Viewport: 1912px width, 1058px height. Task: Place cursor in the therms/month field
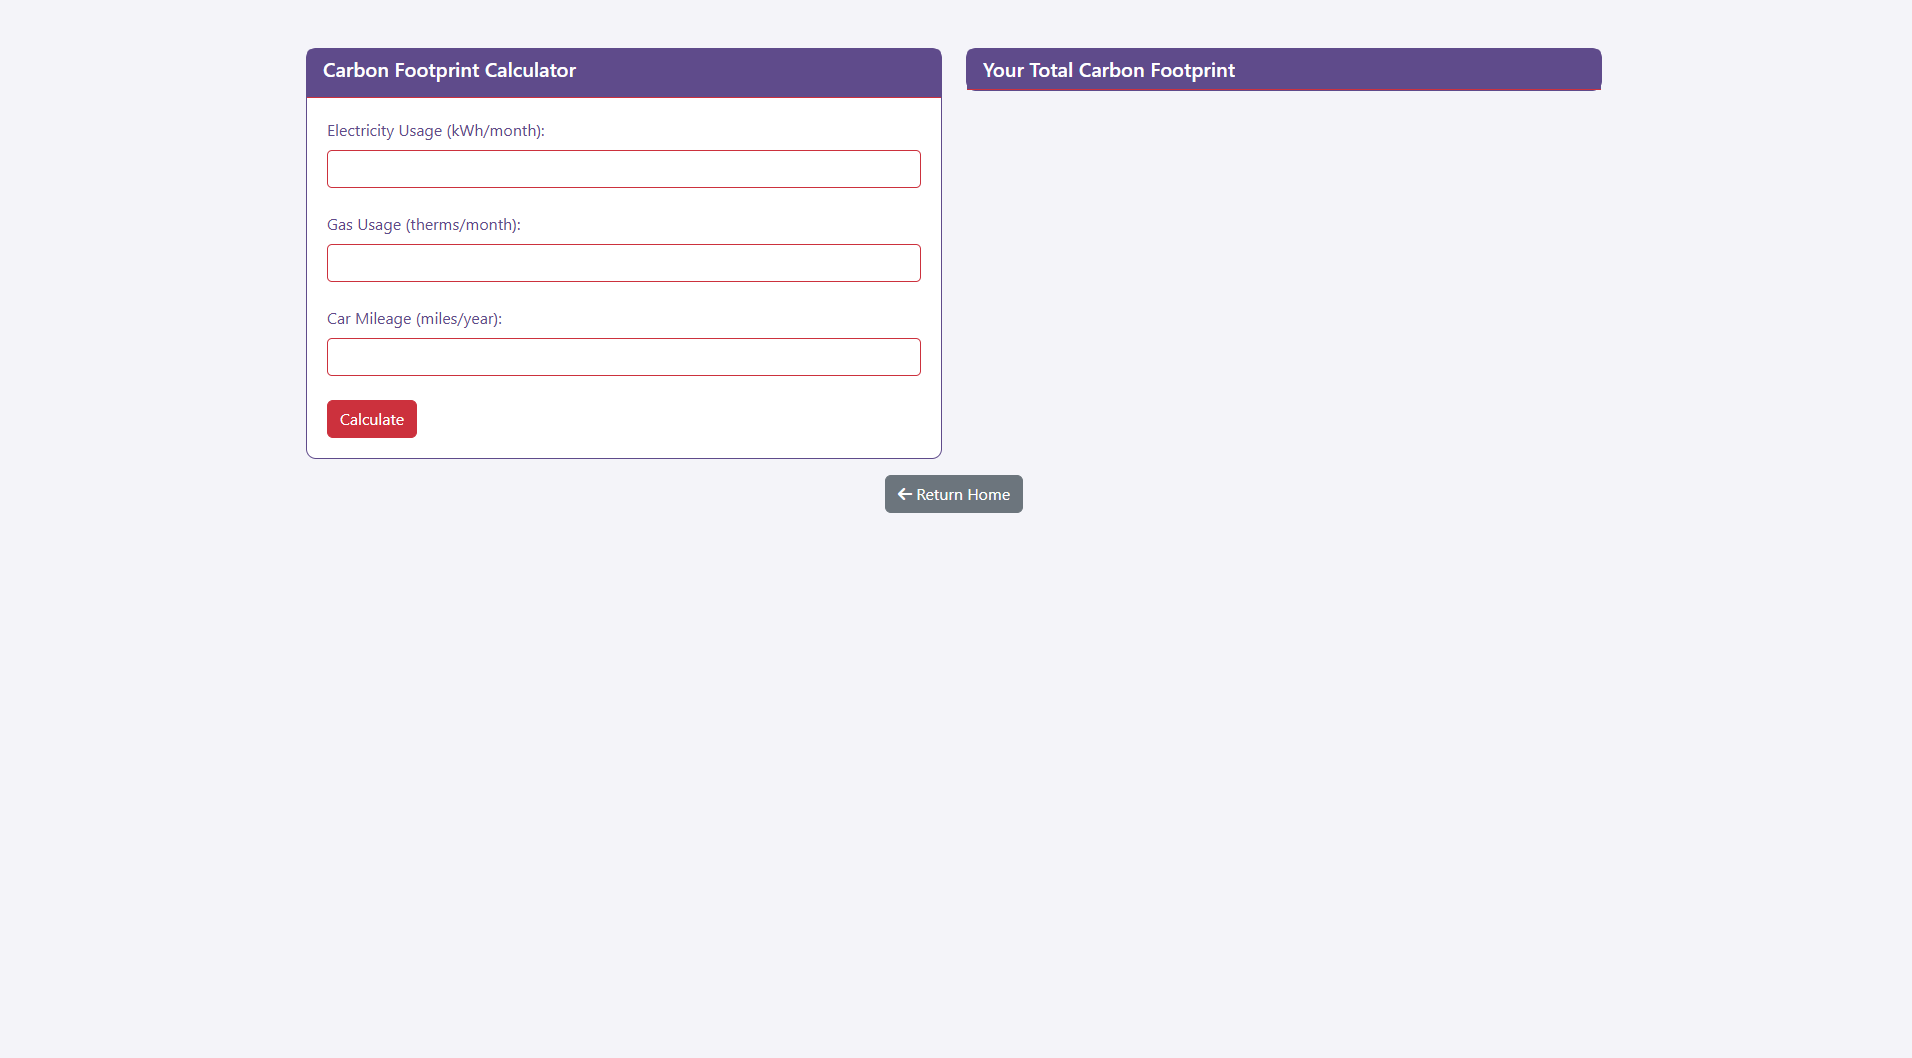623,263
